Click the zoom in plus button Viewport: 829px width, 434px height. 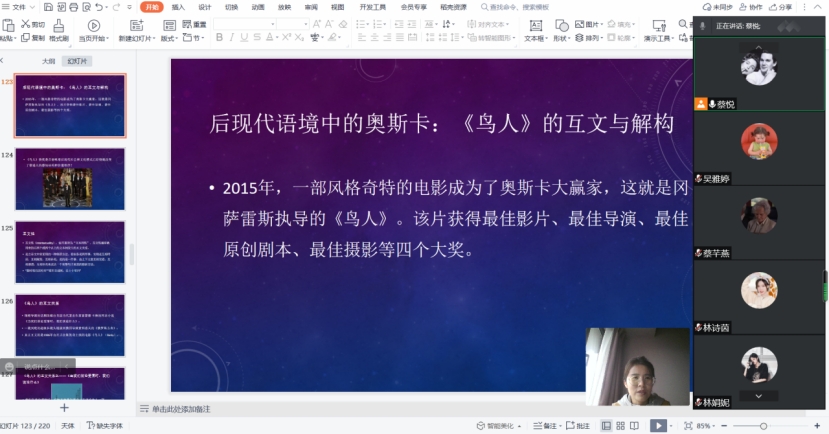pyautogui.click(x=817, y=426)
